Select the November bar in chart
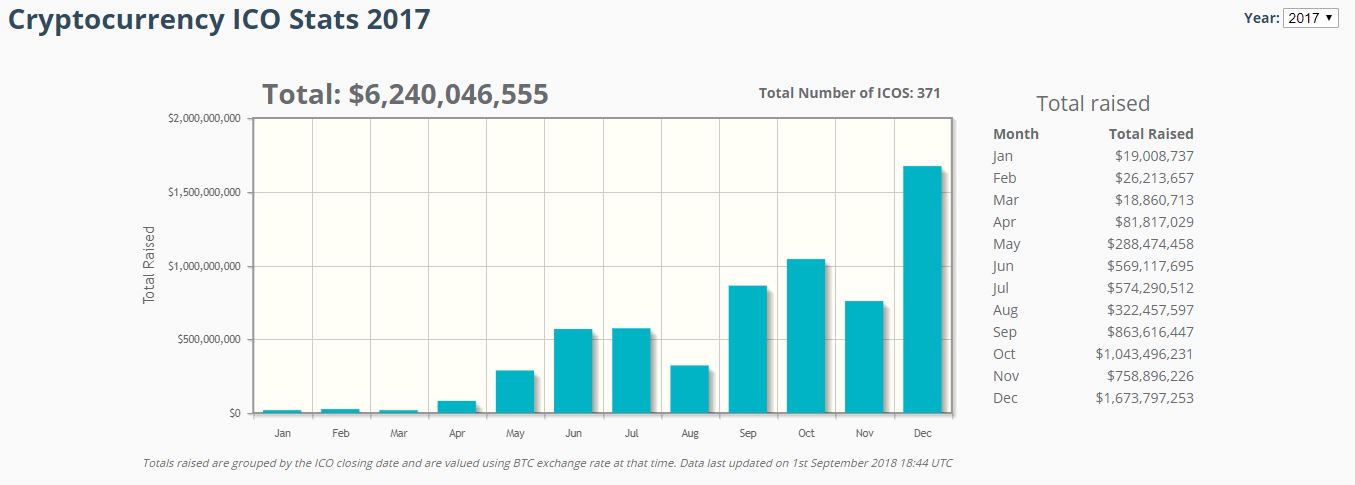The height and width of the screenshot is (485, 1355). click(x=864, y=357)
